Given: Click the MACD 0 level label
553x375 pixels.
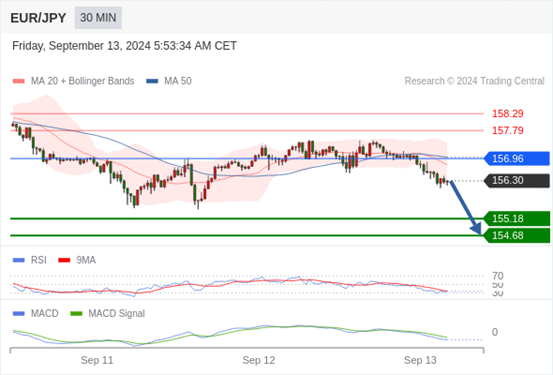Looking at the screenshot, I should [495, 332].
